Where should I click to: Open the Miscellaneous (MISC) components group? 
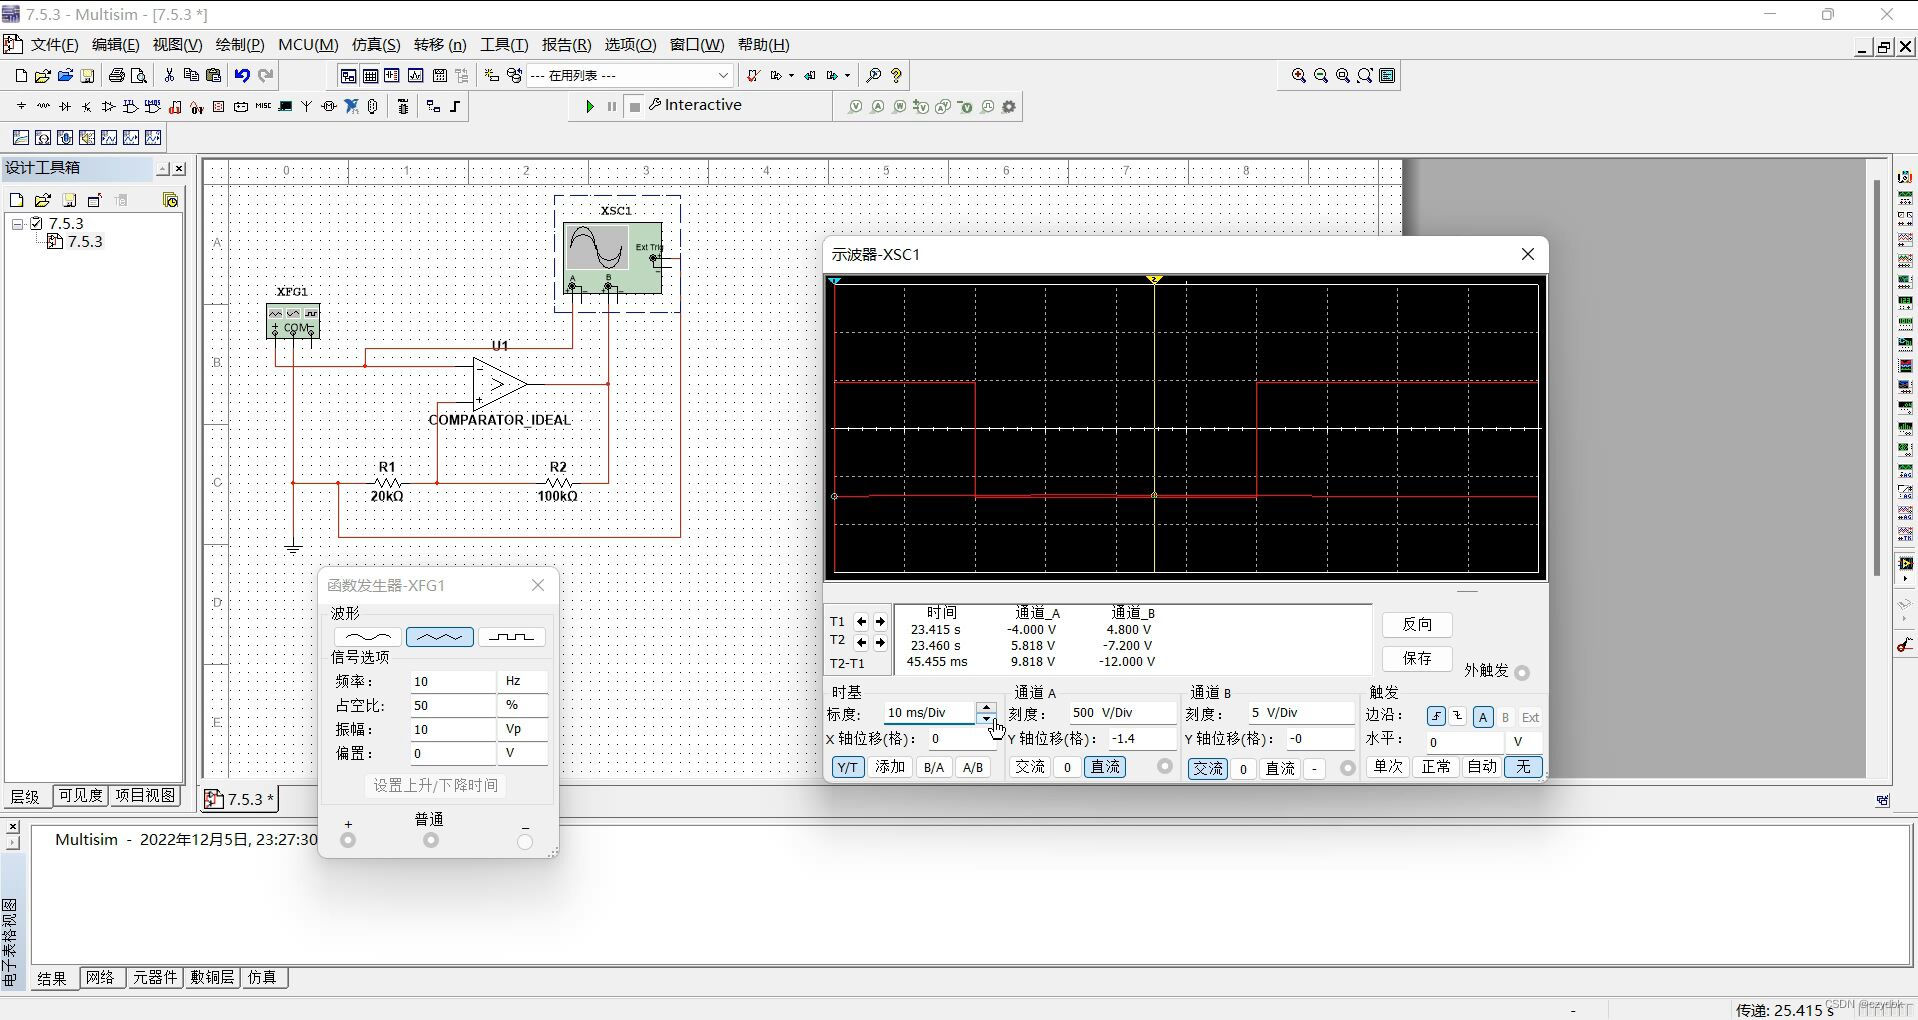pos(262,106)
